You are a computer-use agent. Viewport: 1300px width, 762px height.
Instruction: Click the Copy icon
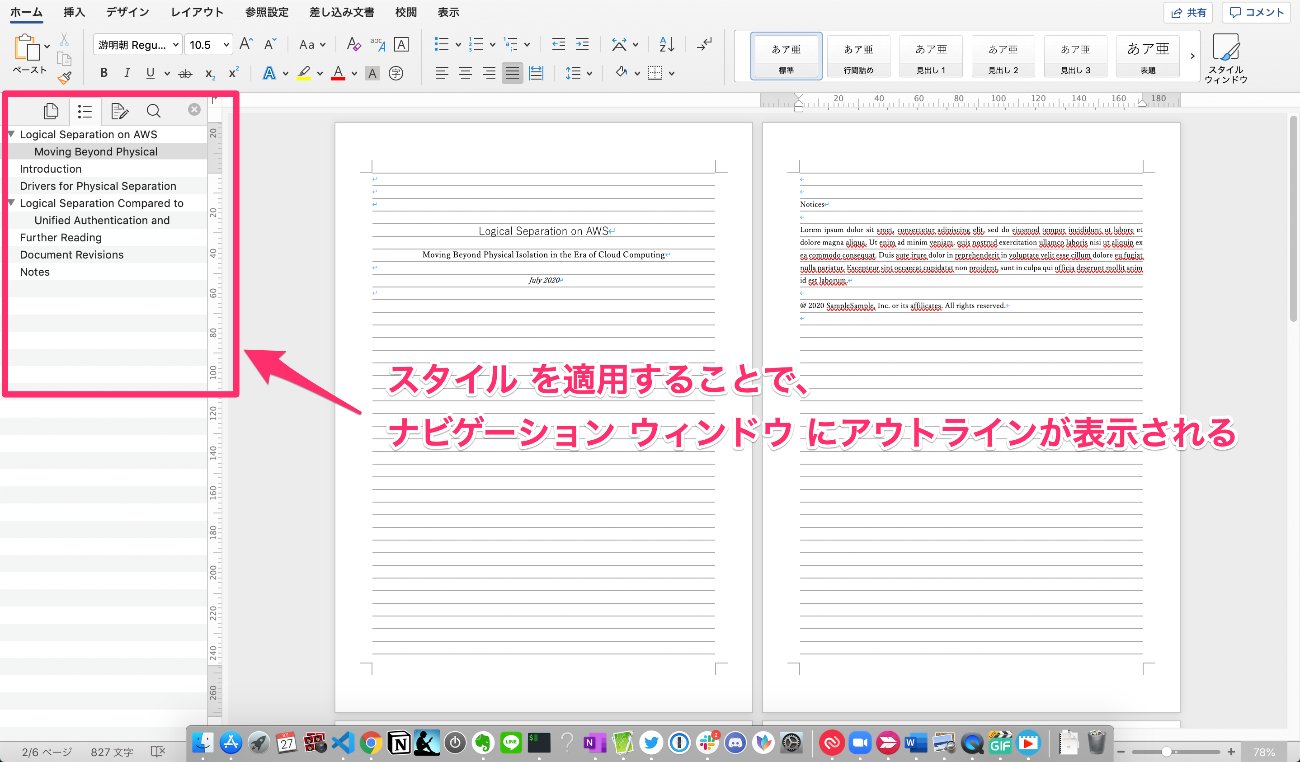[64, 58]
